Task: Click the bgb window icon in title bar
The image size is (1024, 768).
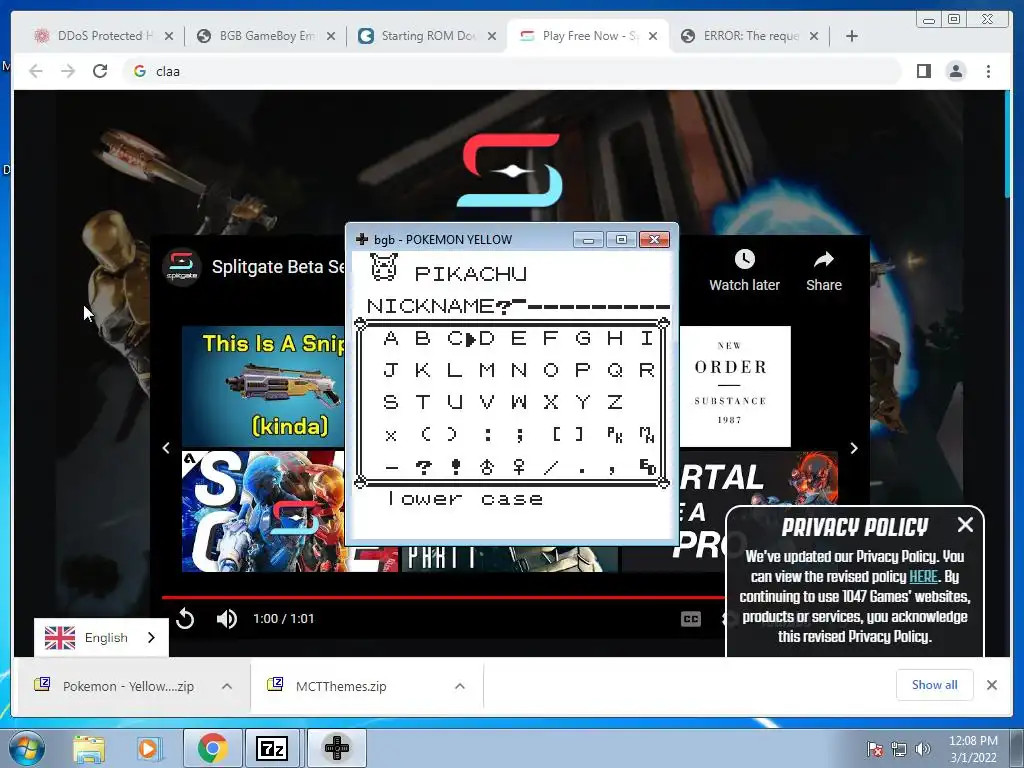Action: 362,239
